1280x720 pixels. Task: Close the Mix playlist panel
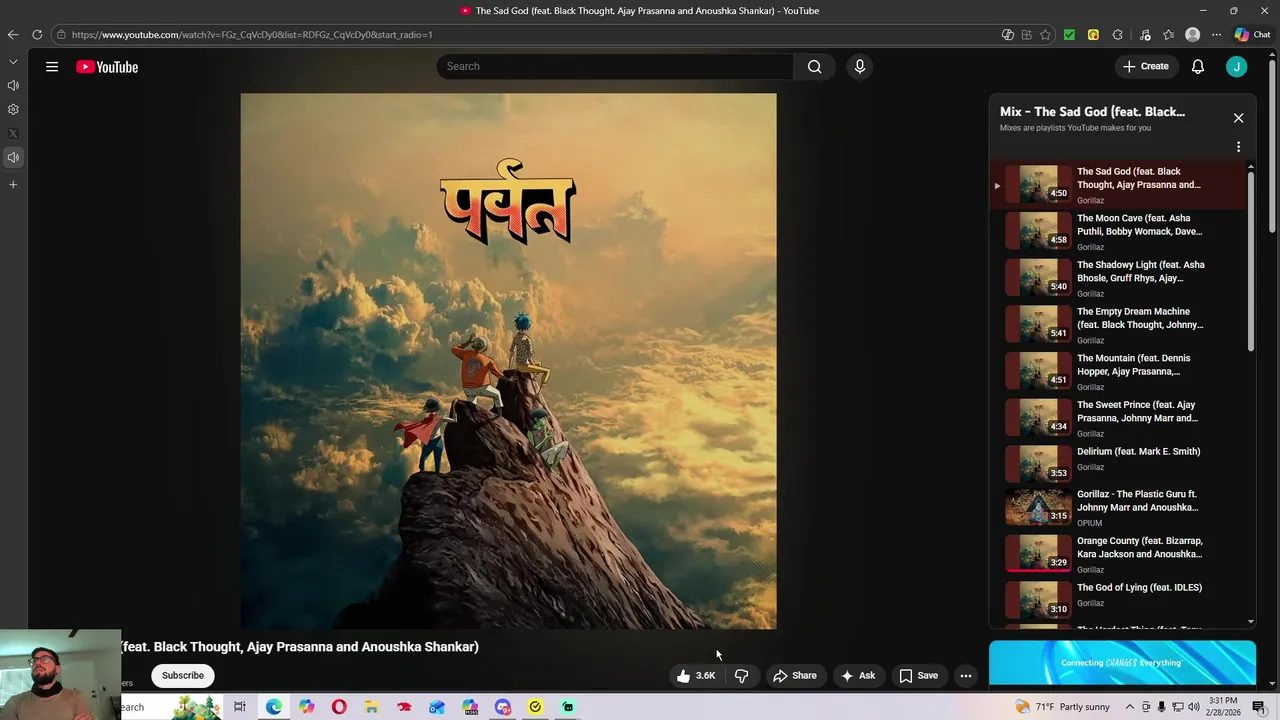coord(1238,118)
